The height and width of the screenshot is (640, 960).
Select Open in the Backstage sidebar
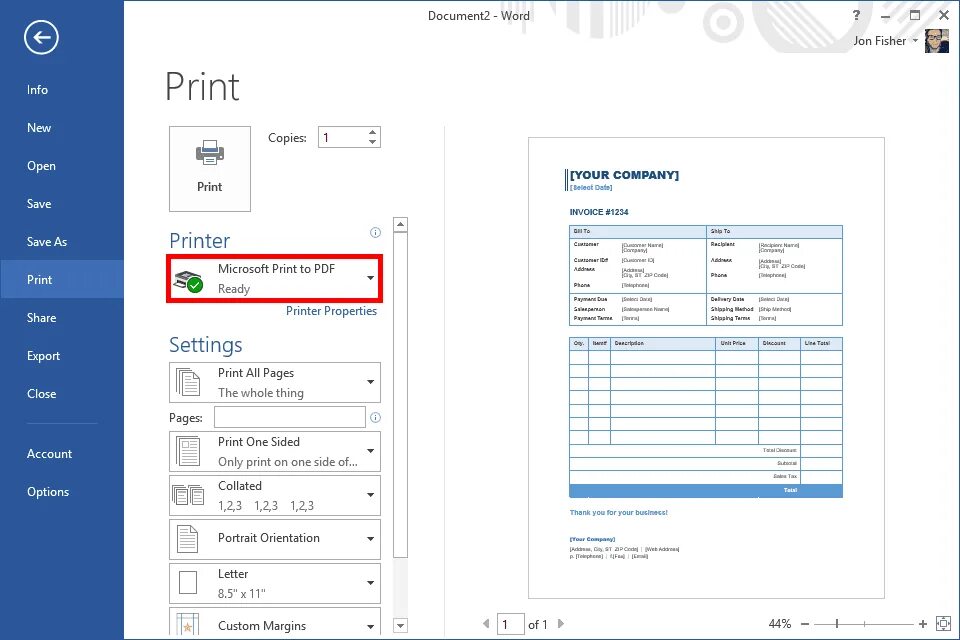point(41,165)
